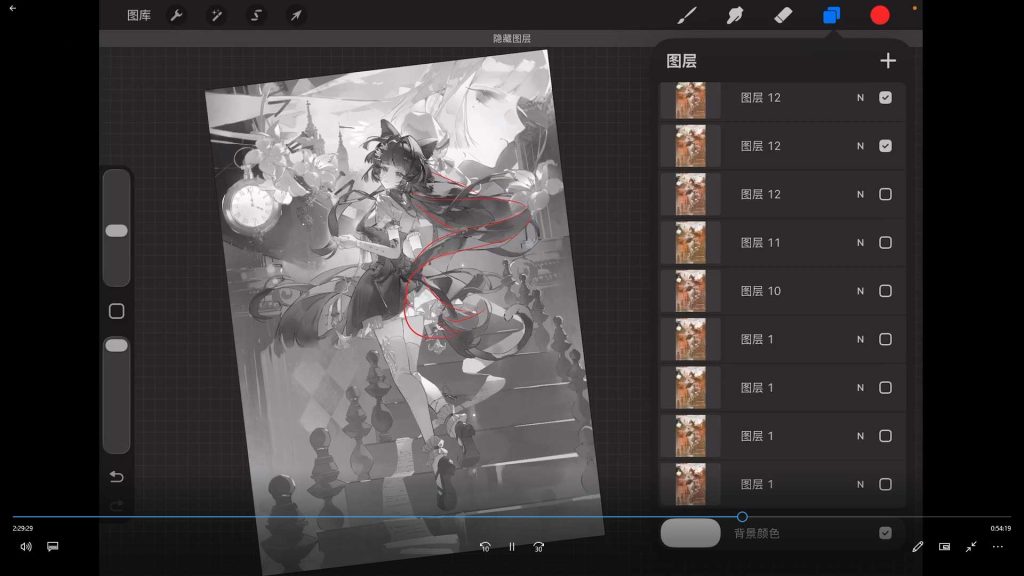
Task: Toggle visibility of 图层 10
Action: coord(885,291)
